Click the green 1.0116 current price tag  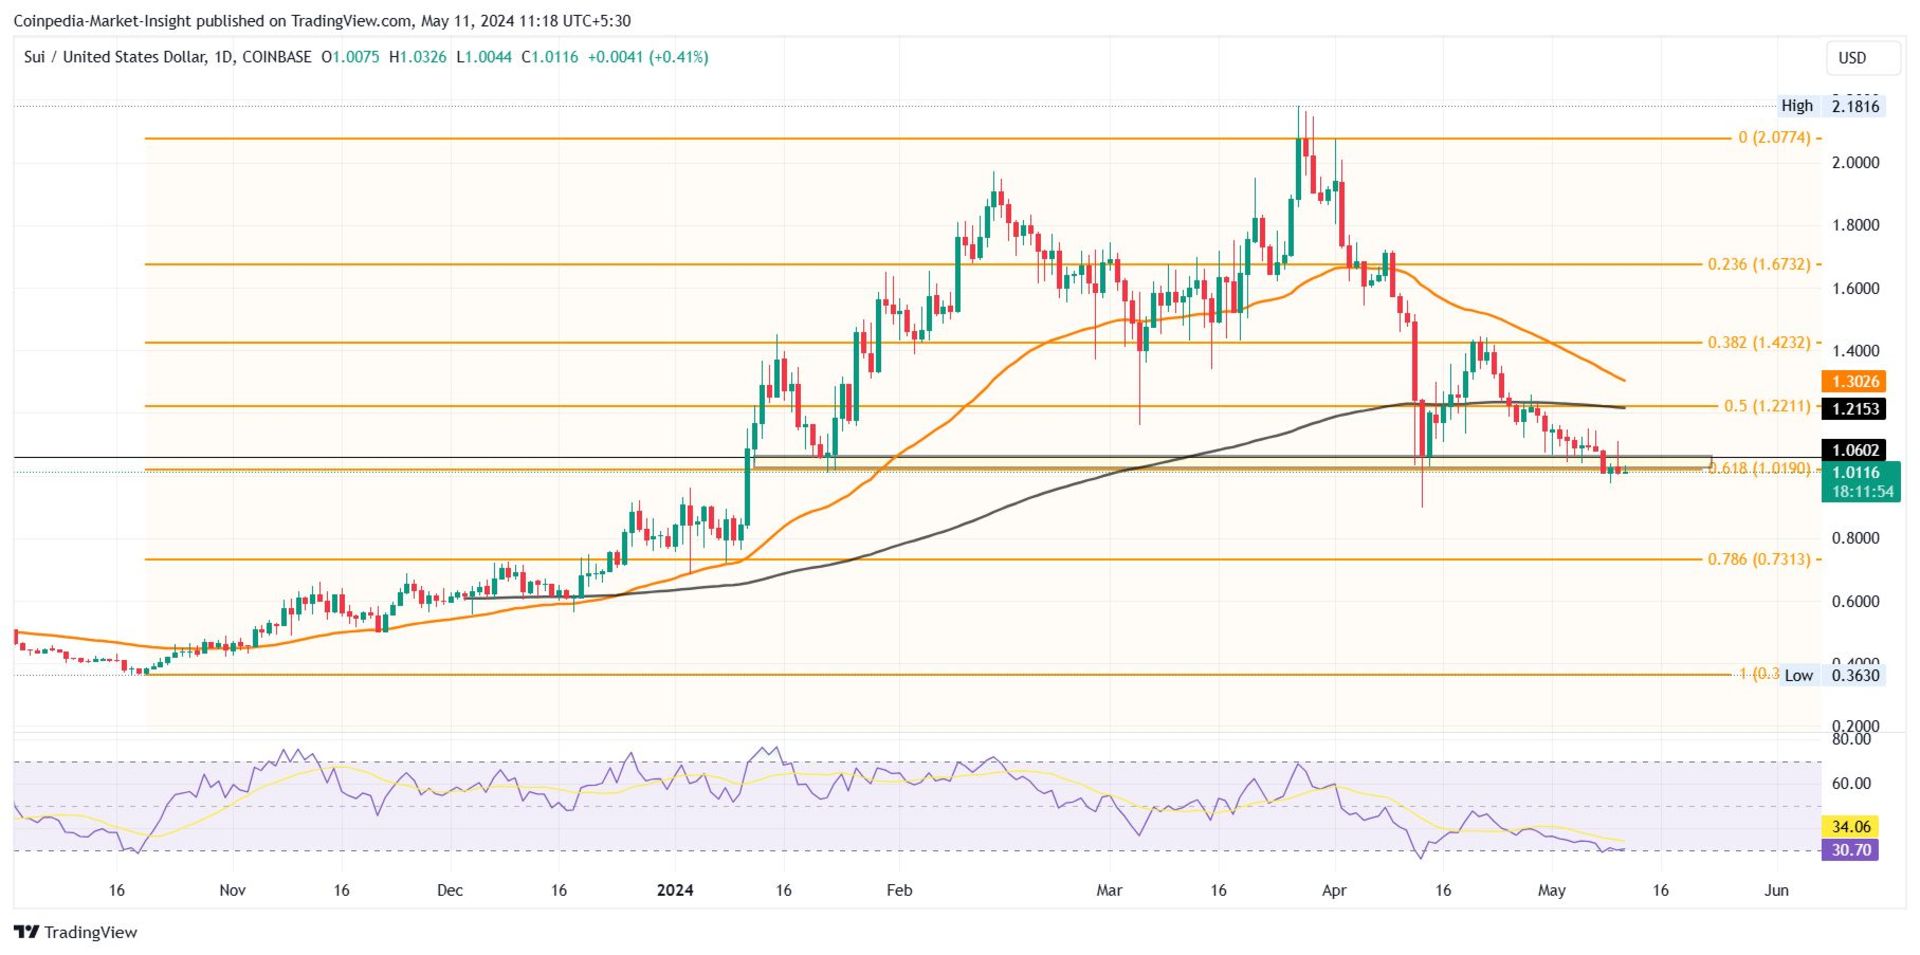tap(1855, 472)
